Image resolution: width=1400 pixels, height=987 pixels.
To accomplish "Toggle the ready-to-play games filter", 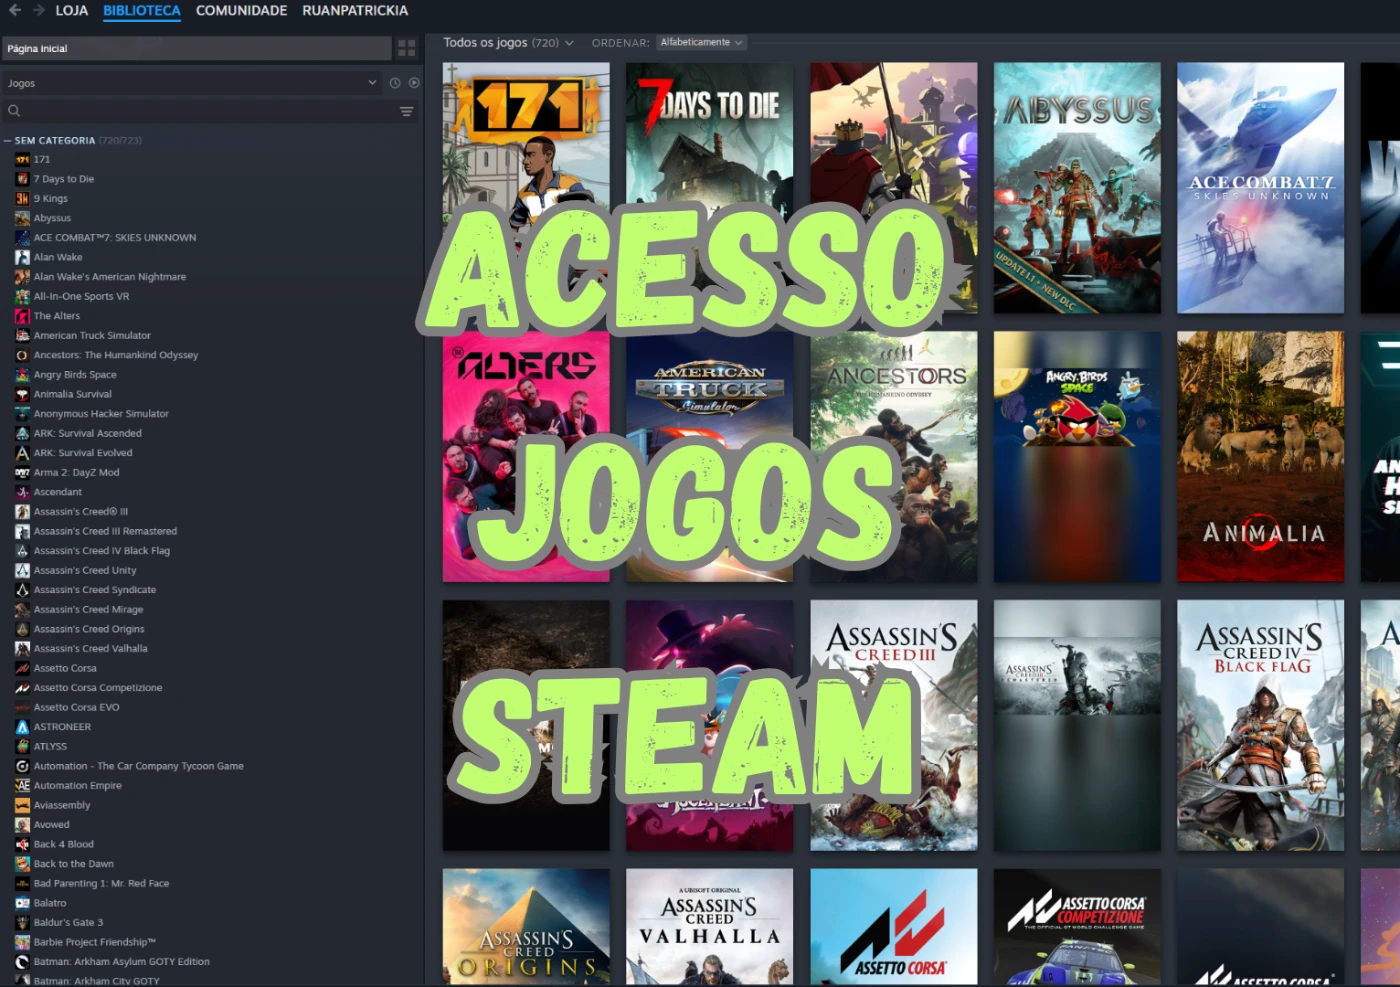I will pyautogui.click(x=414, y=83).
